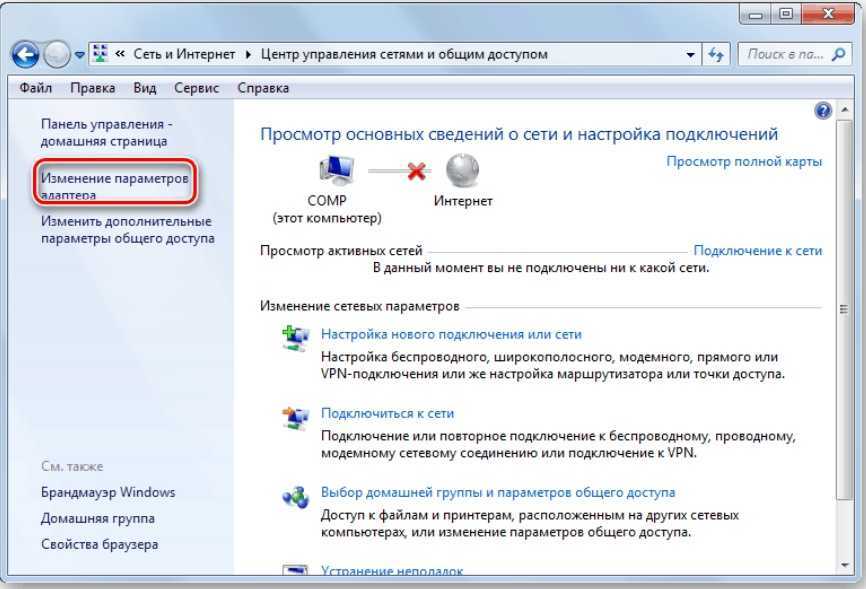
Task: Click the Back navigation arrow button
Action: 25,54
